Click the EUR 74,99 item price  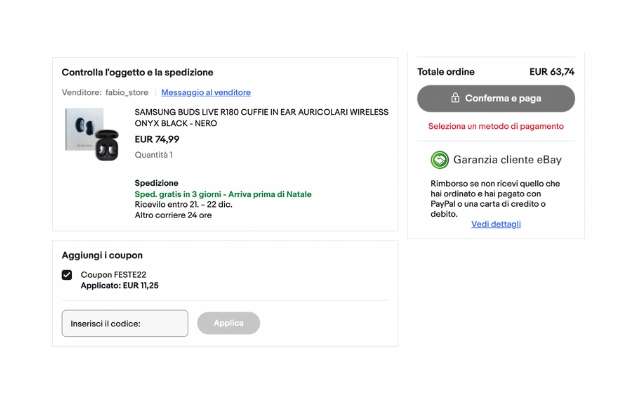tap(157, 140)
